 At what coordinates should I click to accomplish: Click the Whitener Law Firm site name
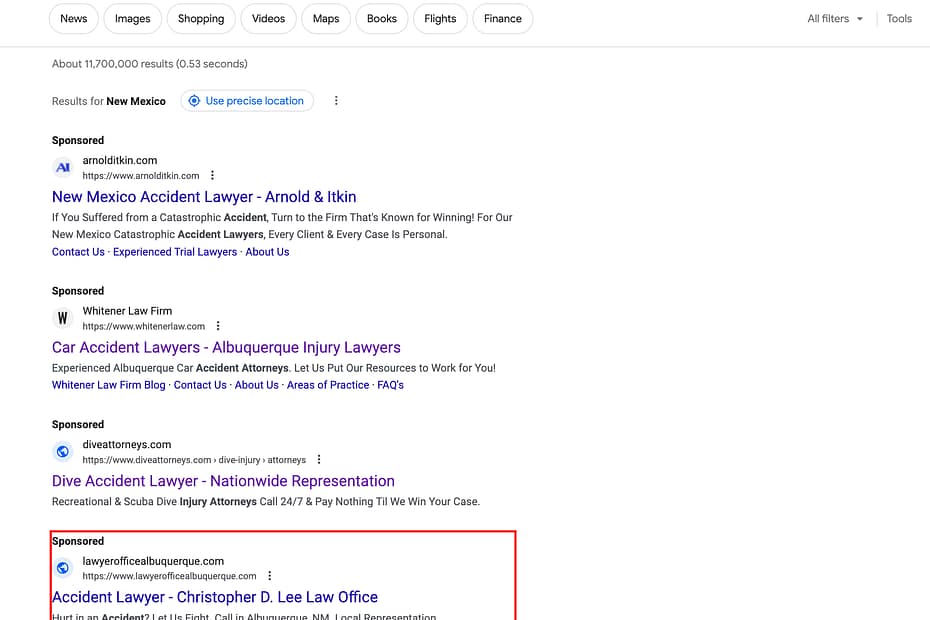pyautogui.click(x=127, y=311)
